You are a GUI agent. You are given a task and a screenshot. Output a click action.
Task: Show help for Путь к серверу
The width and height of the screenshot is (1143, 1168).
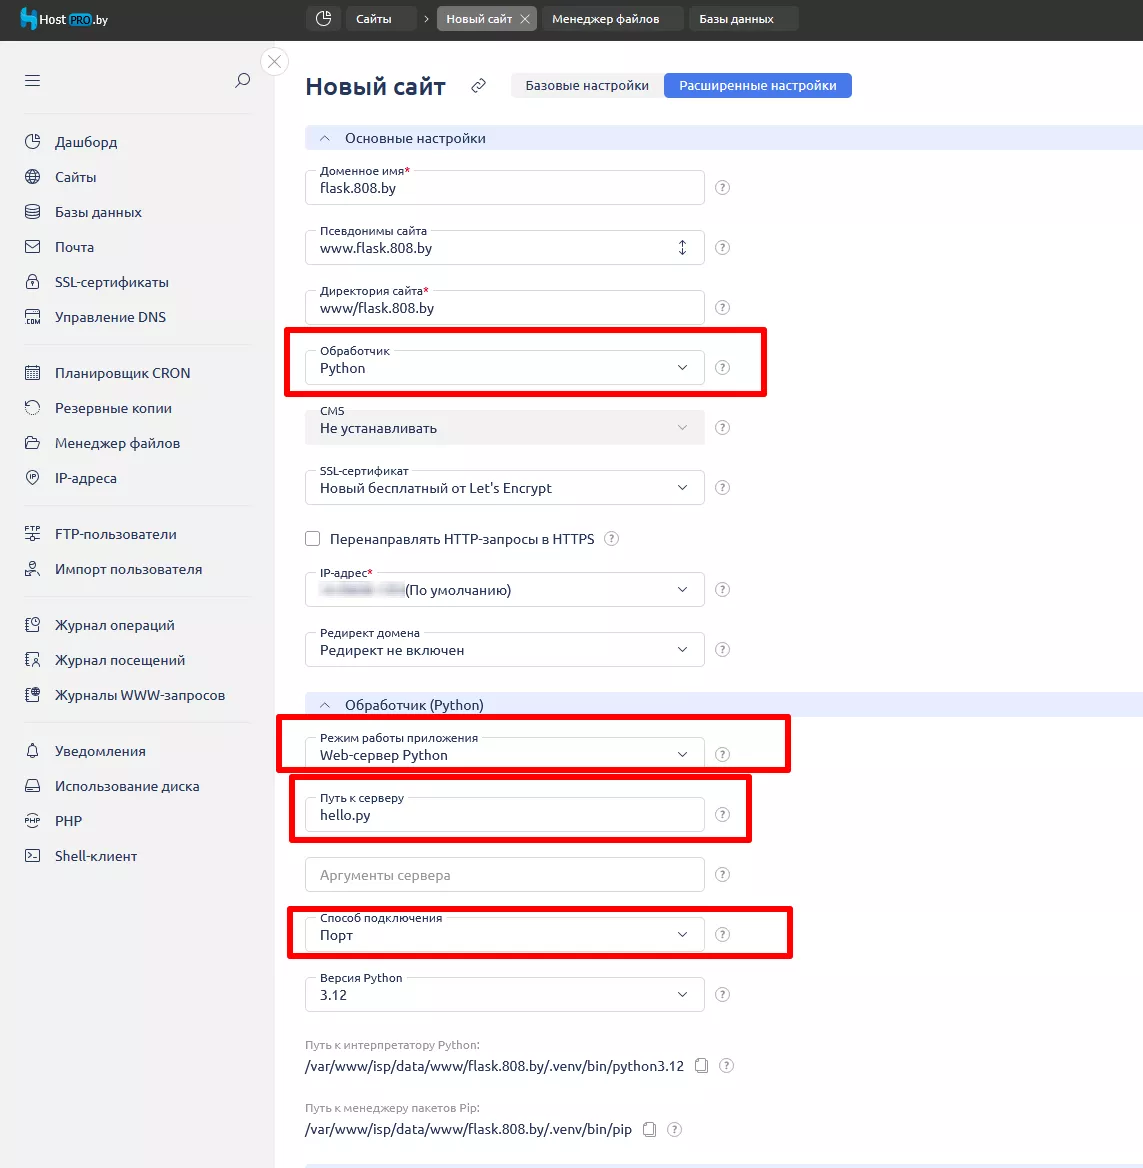722,814
